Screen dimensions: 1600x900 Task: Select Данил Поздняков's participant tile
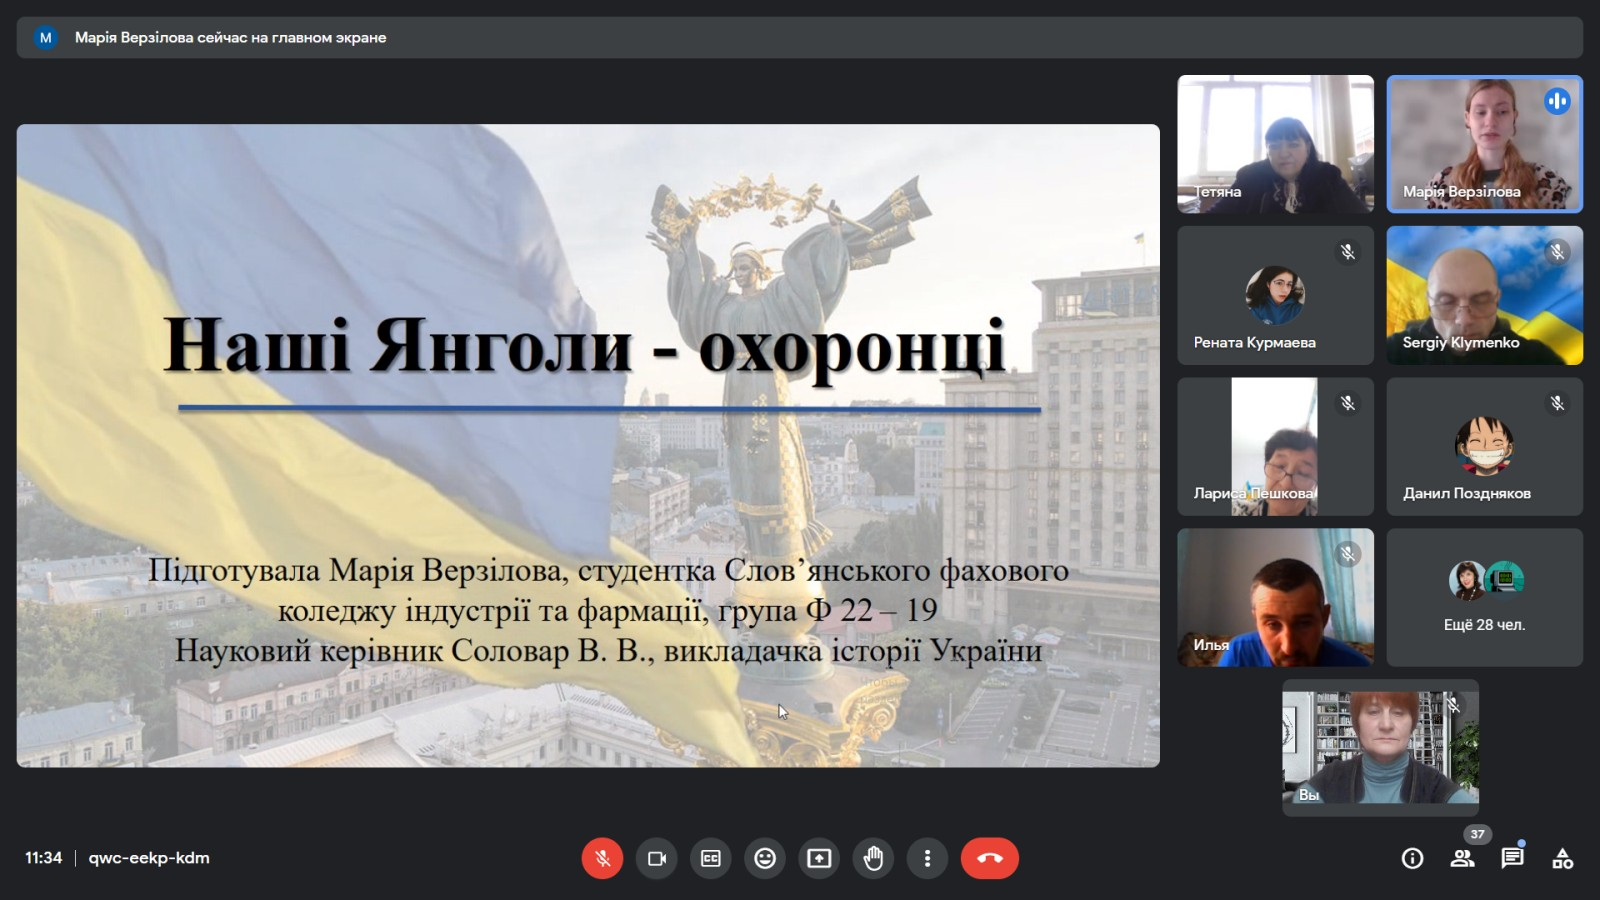tap(1485, 446)
